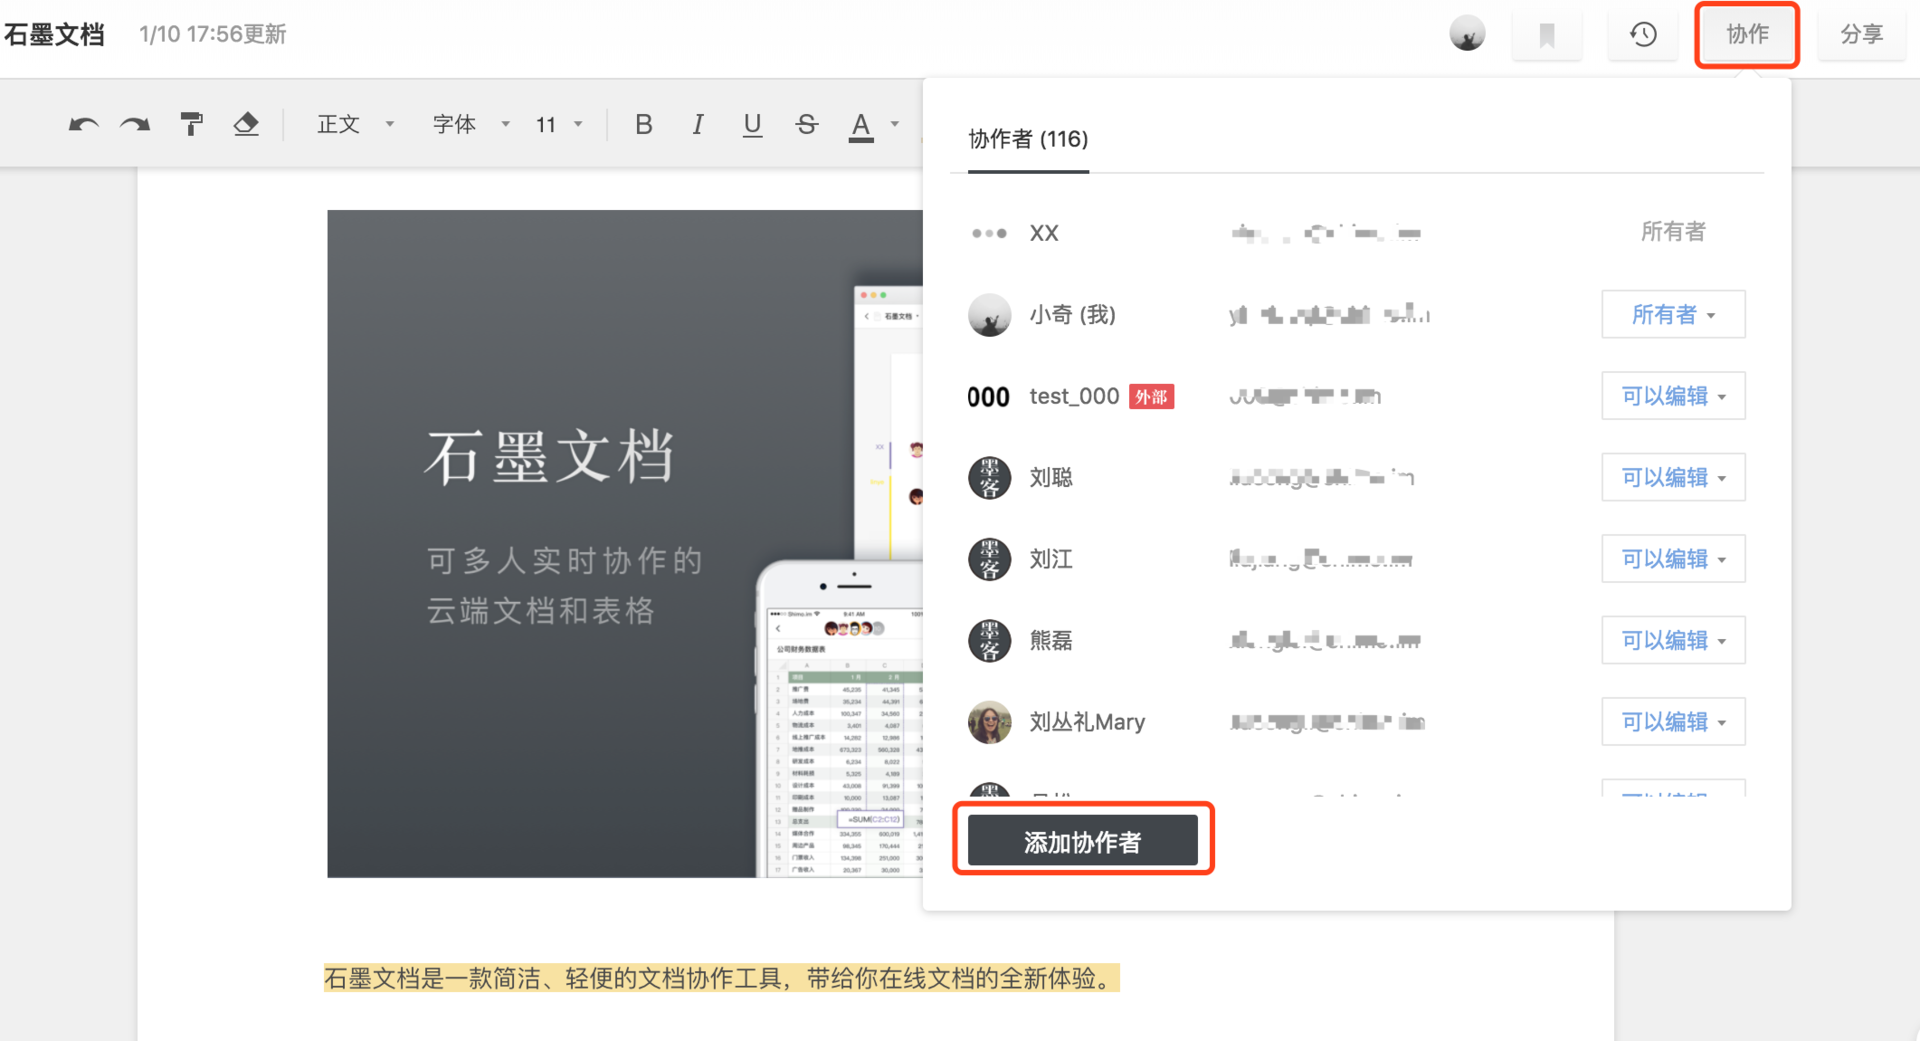1920x1041 pixels.
Task: Open test_000's 可以编辑 permission dropdown
Action: click(x=1673, y=396)
